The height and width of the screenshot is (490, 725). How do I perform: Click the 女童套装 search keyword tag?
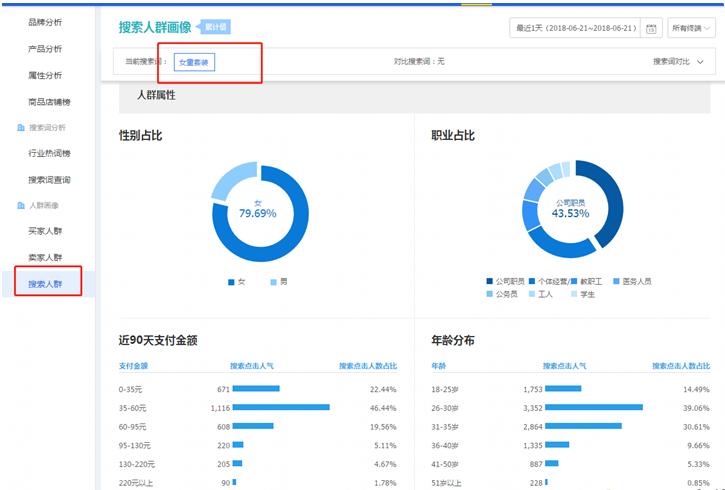pyautogui.click(x=194, y=62)
